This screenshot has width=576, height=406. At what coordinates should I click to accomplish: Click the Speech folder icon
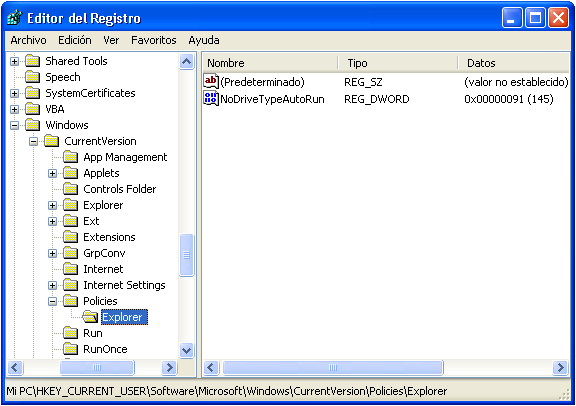pyautogui.click(x=33, y=77)
